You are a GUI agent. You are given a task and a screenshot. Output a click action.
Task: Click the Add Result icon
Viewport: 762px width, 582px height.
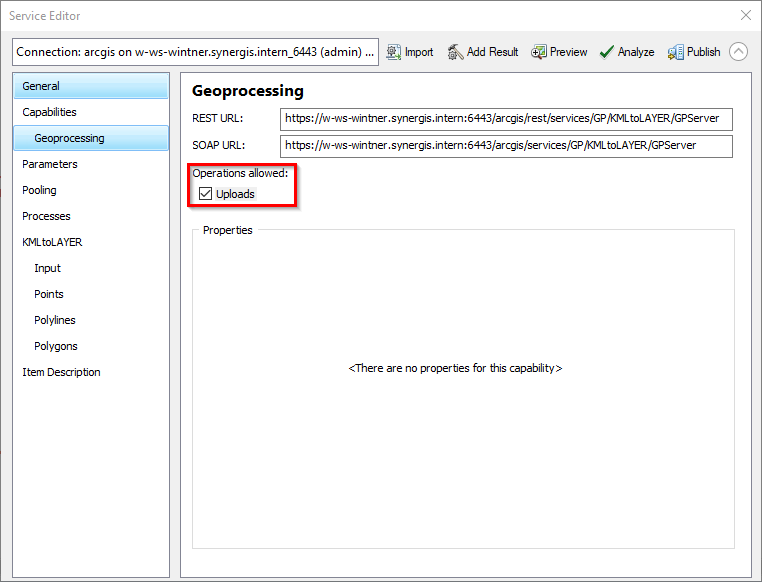(x=456, y=52)
